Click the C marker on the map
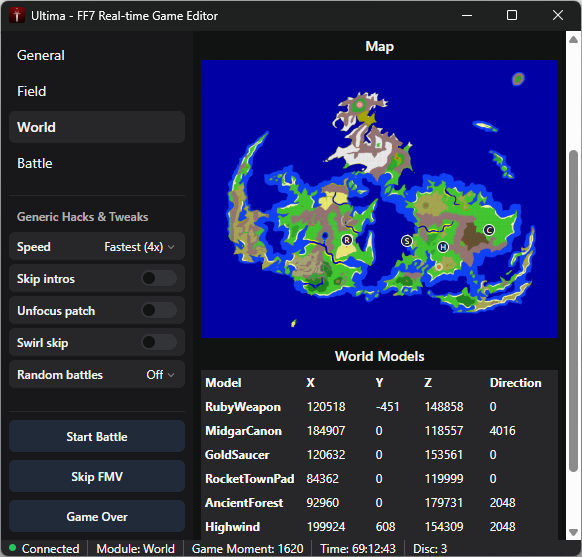 (x=489, y=230)
